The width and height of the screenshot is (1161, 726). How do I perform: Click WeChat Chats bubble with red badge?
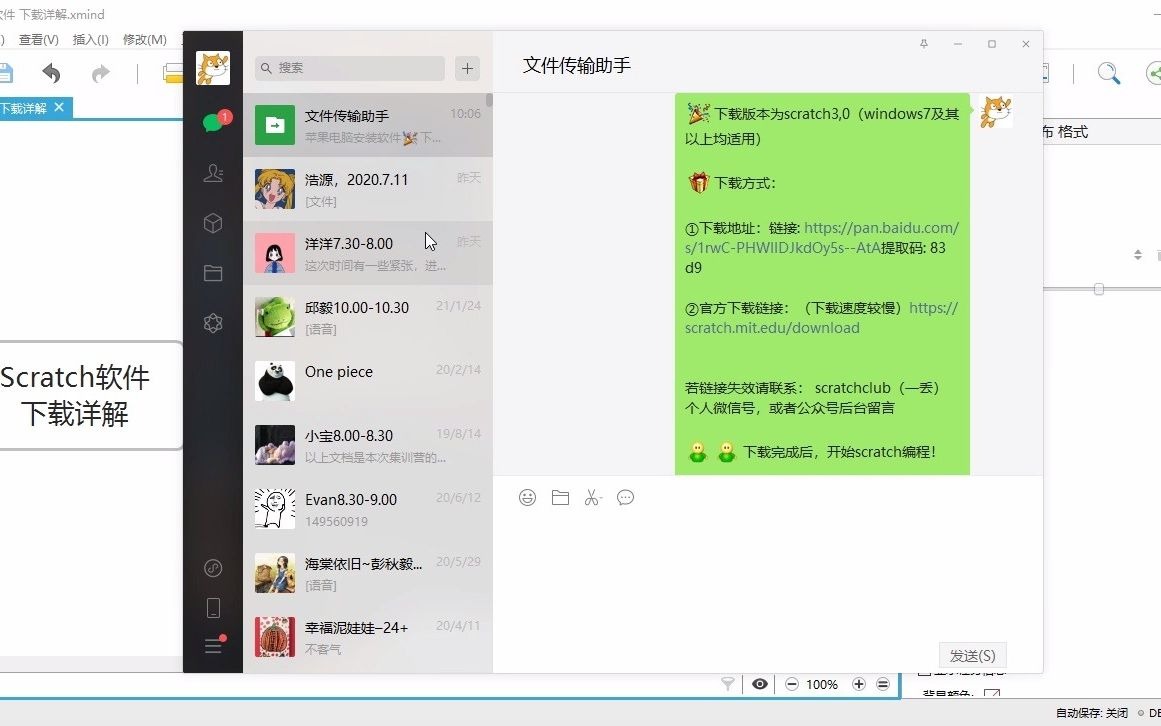pos(213,123)
